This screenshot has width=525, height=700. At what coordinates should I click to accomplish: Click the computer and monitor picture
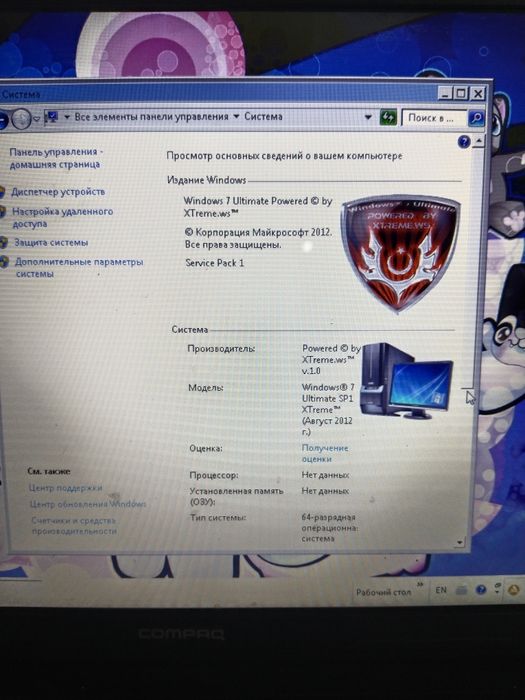pos(405,380)
